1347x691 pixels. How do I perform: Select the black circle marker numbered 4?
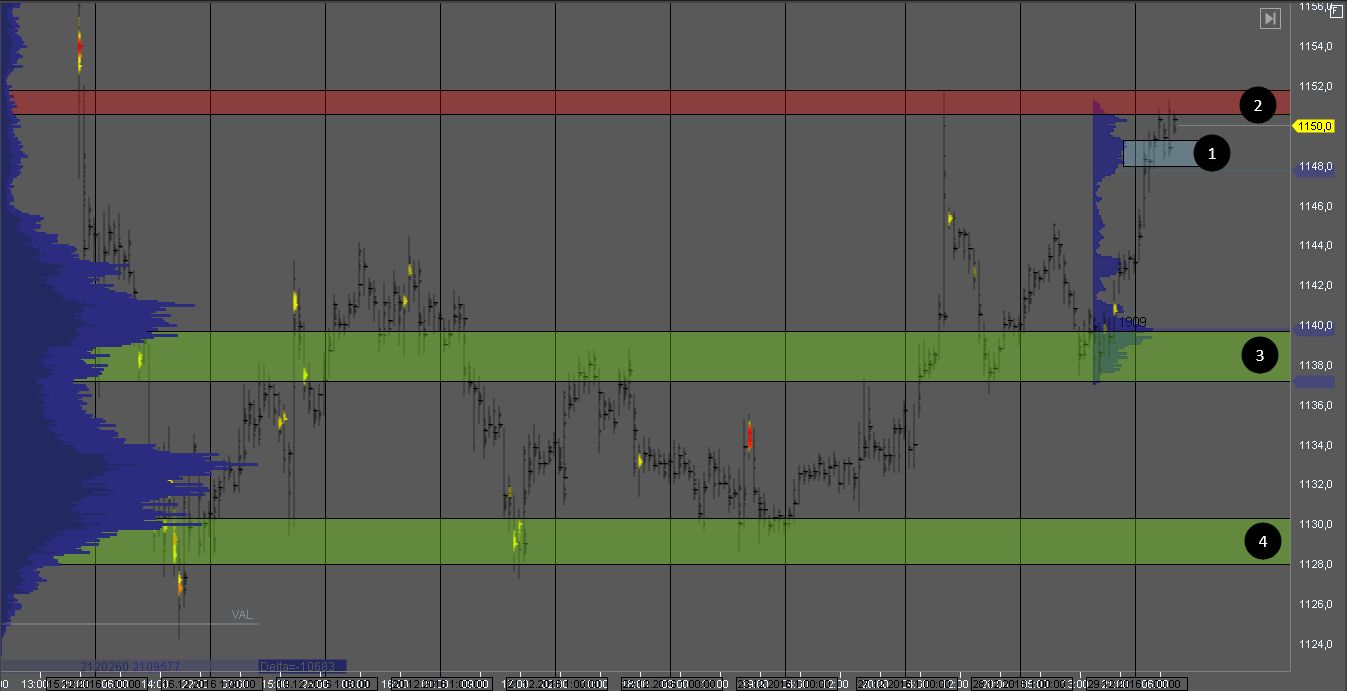pos(1262,541)
